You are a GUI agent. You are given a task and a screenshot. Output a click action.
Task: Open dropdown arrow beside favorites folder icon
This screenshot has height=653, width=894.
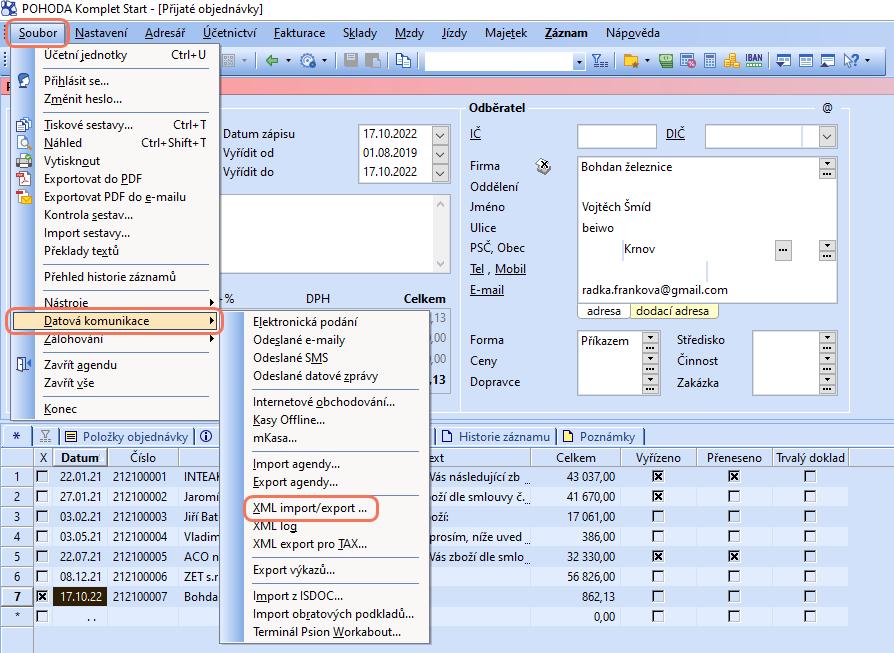click(x=647, y=60)
